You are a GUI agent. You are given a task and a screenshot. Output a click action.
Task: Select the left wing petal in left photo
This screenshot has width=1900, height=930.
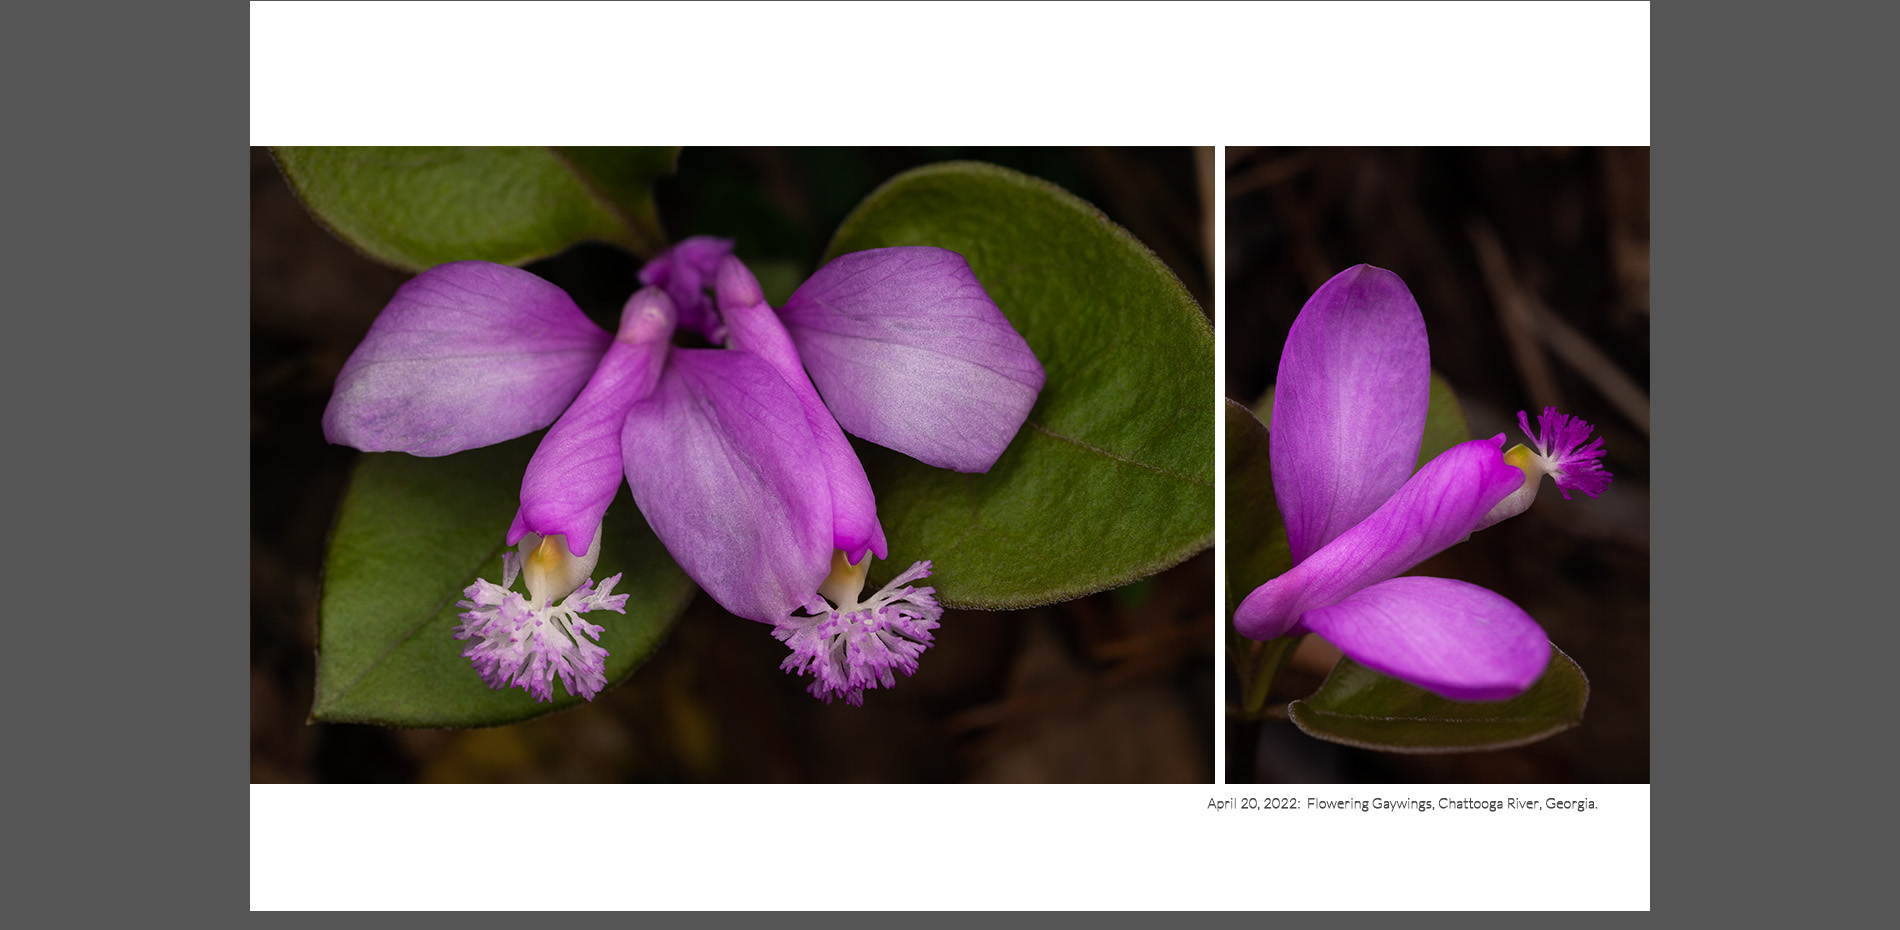coord(460,360)
